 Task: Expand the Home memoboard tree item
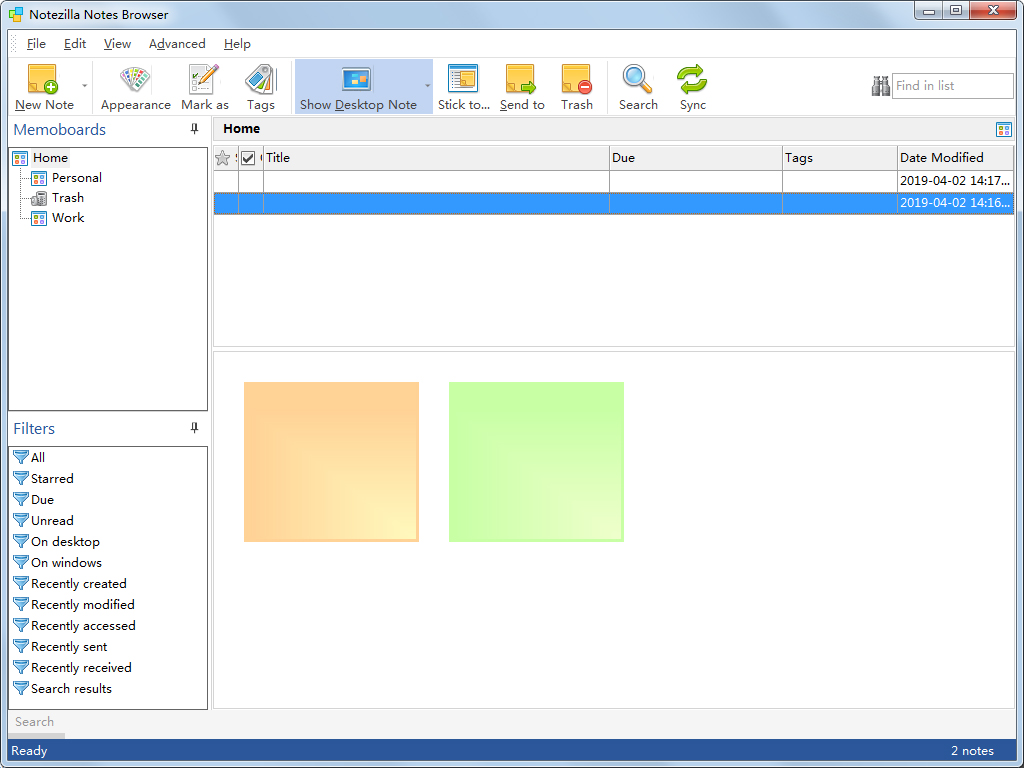(51, 157)
